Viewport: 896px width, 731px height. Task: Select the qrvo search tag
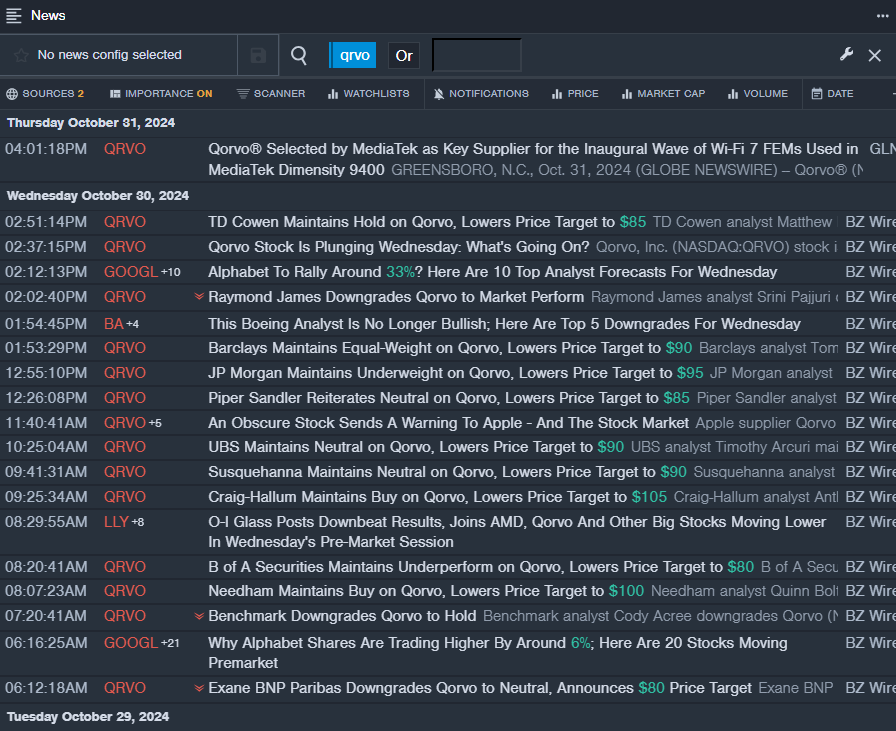354,56
